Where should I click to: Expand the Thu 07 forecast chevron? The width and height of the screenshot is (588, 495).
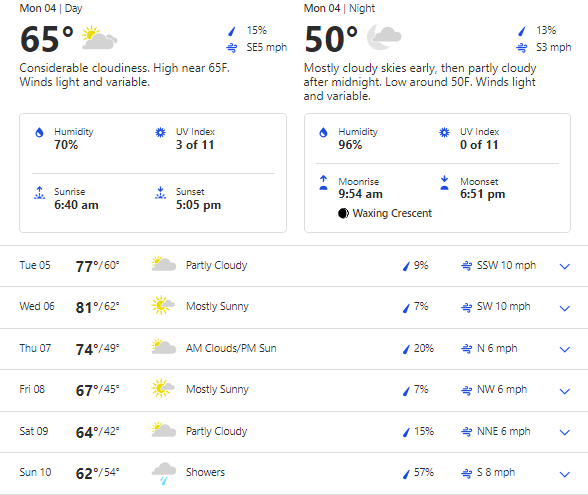click(x=564, y=350)
